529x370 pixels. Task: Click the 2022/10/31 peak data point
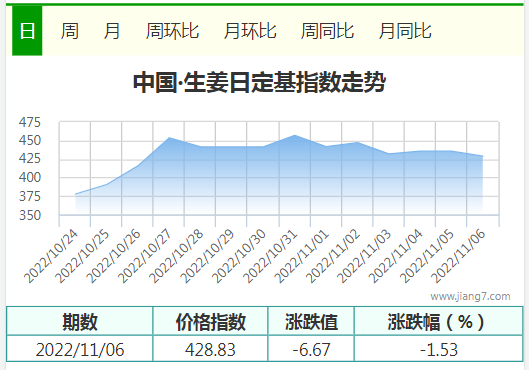(295, 135)
